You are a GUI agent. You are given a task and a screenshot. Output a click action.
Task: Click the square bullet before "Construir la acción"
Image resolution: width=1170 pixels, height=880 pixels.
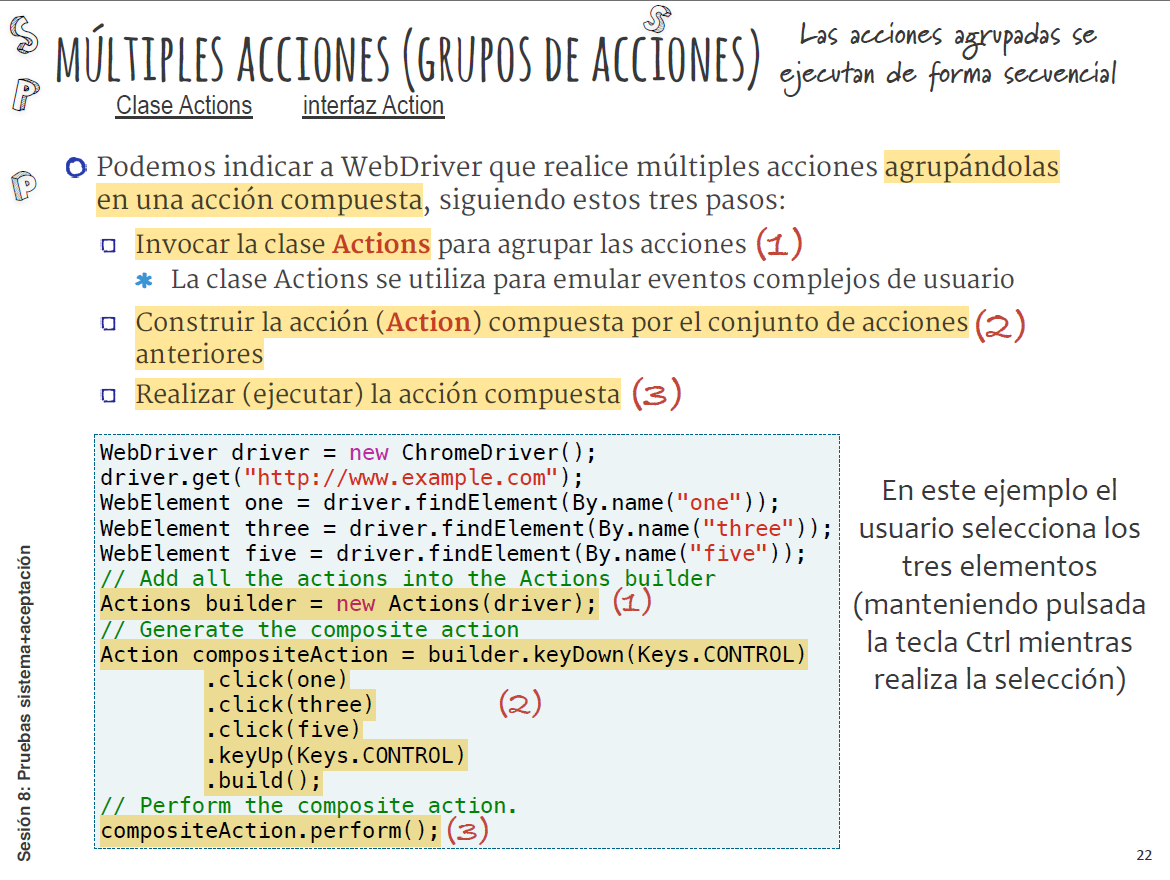108,324
